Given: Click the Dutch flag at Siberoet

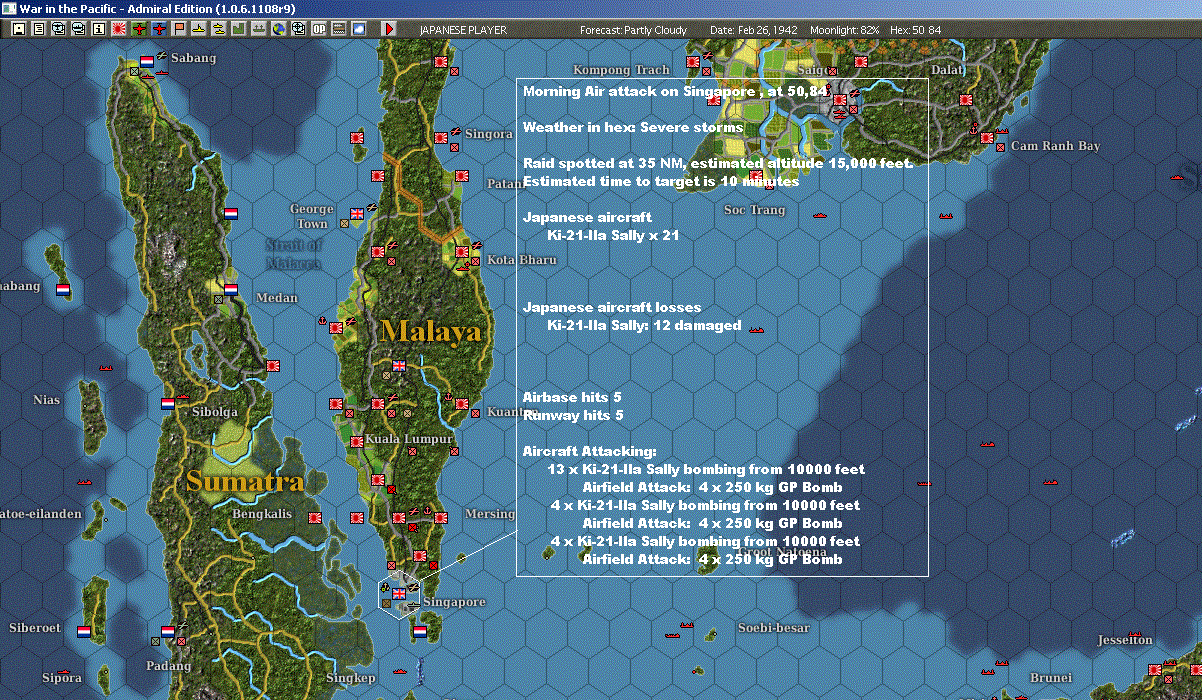Looking at the screenshot, I should click(x=84, y=632).
